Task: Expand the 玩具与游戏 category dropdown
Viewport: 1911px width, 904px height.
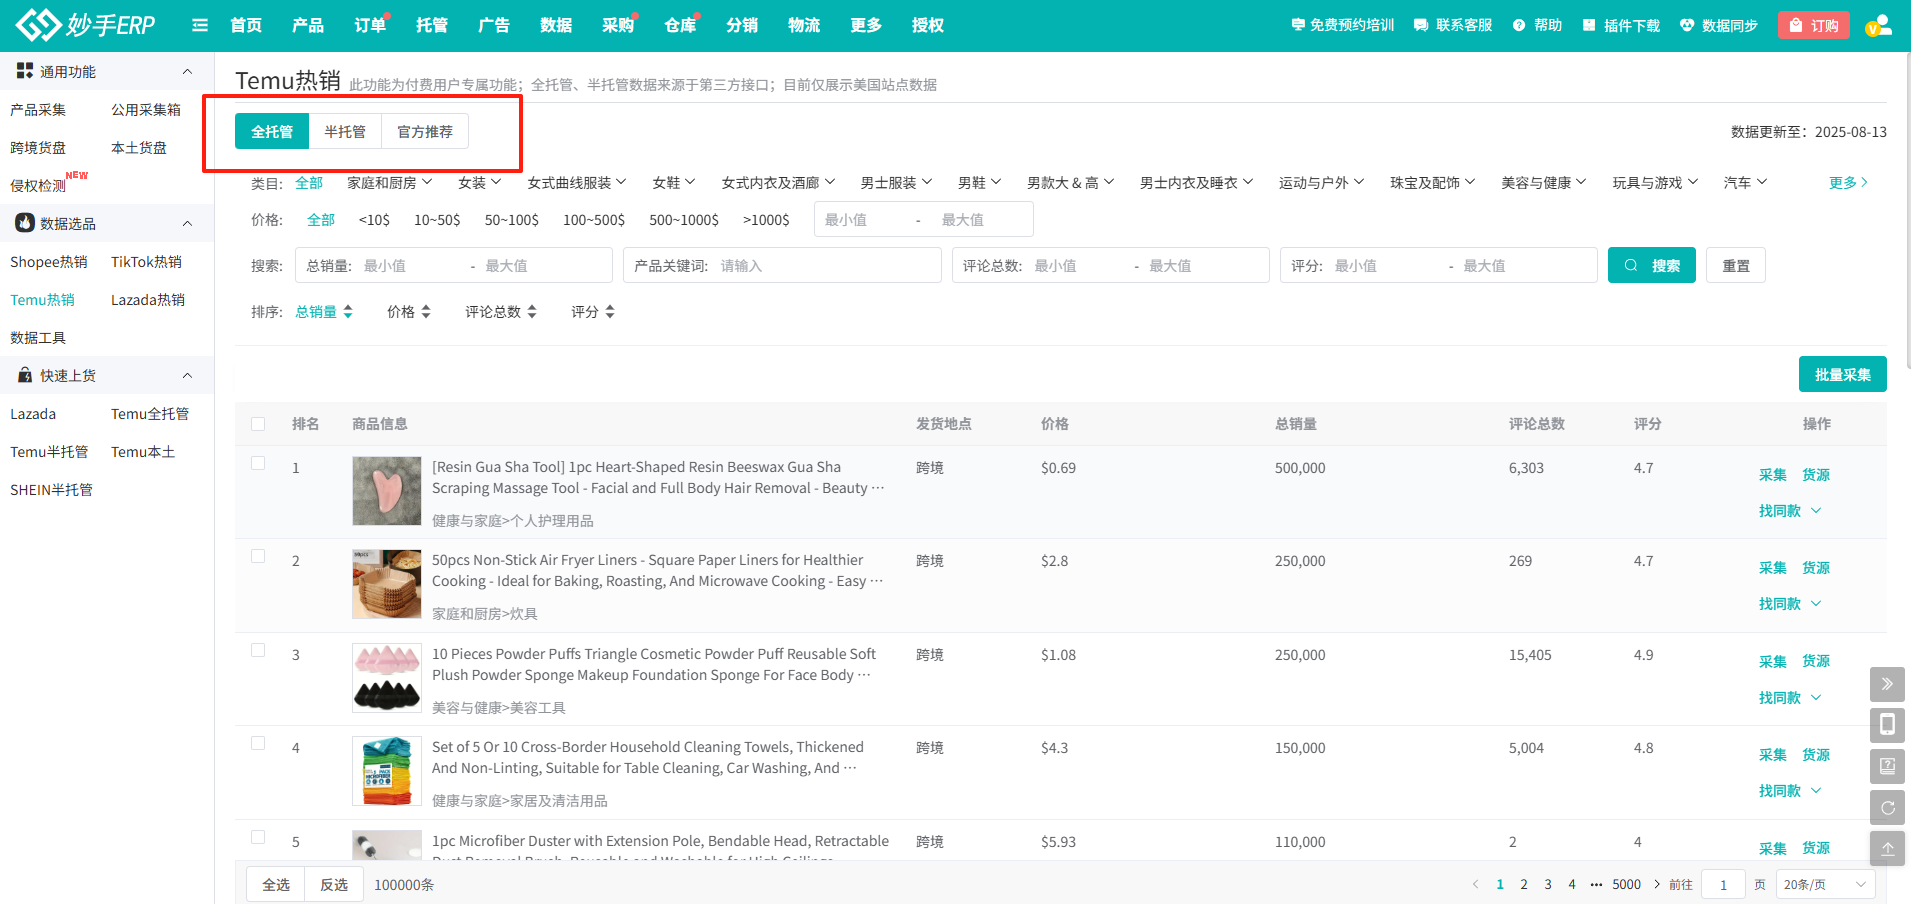Action: pos(1655,183)
